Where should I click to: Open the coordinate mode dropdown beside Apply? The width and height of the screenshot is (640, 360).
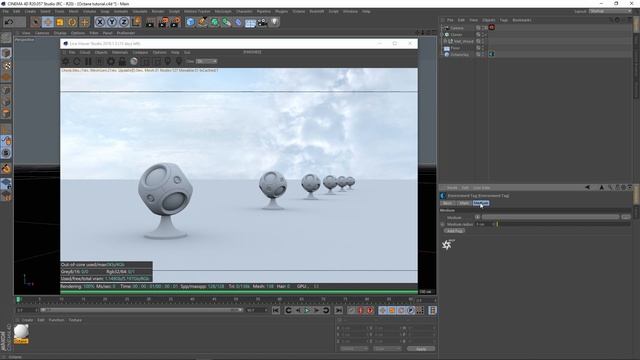pyautogui.click(x=354, y=349)
